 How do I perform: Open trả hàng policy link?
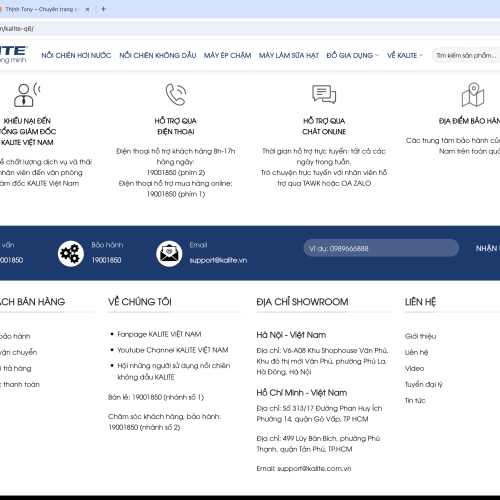point(16,368)
